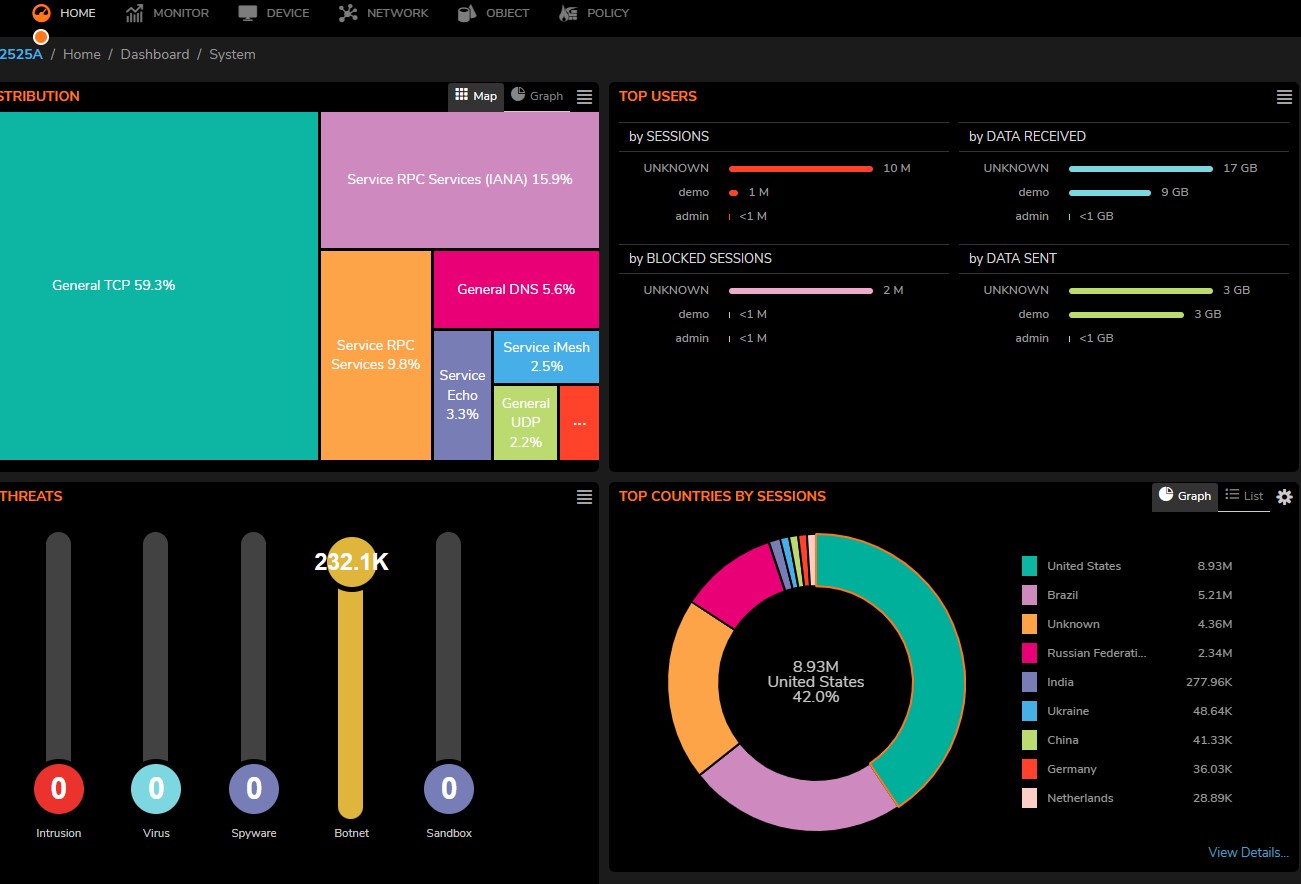1301x884 pixels.
Task: Click the Intrusion threat counter circle
Action: (59, 789)
